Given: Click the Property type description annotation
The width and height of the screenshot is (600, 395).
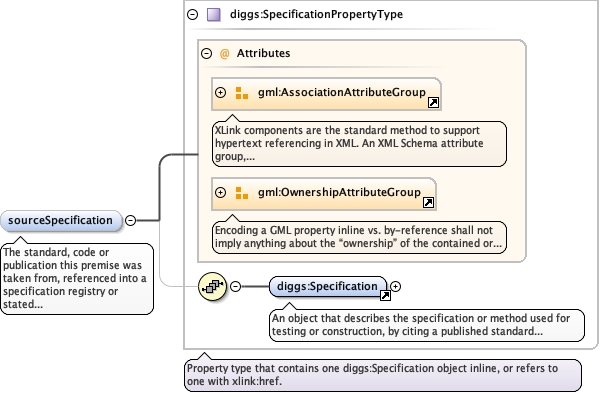Looking at the screenshot, I should tap(383, 375).
